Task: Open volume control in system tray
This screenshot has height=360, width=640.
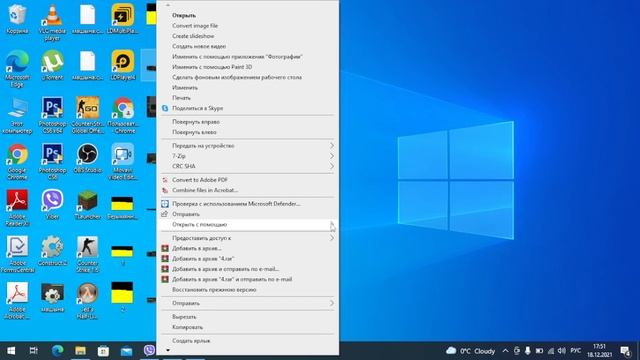Action: 562,351
